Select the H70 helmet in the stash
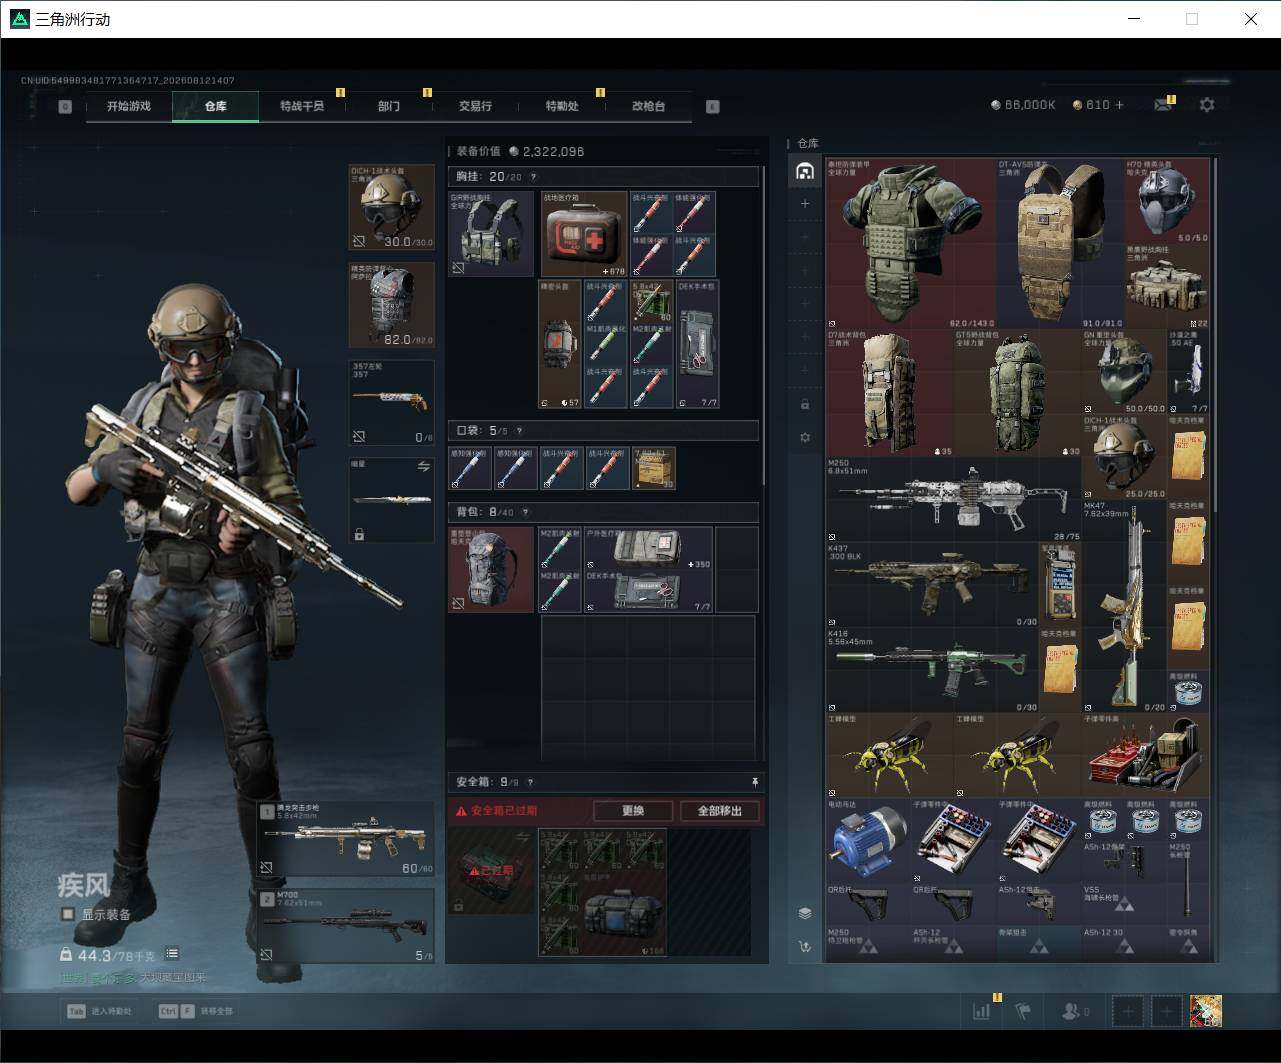 tap(1167, 201)
